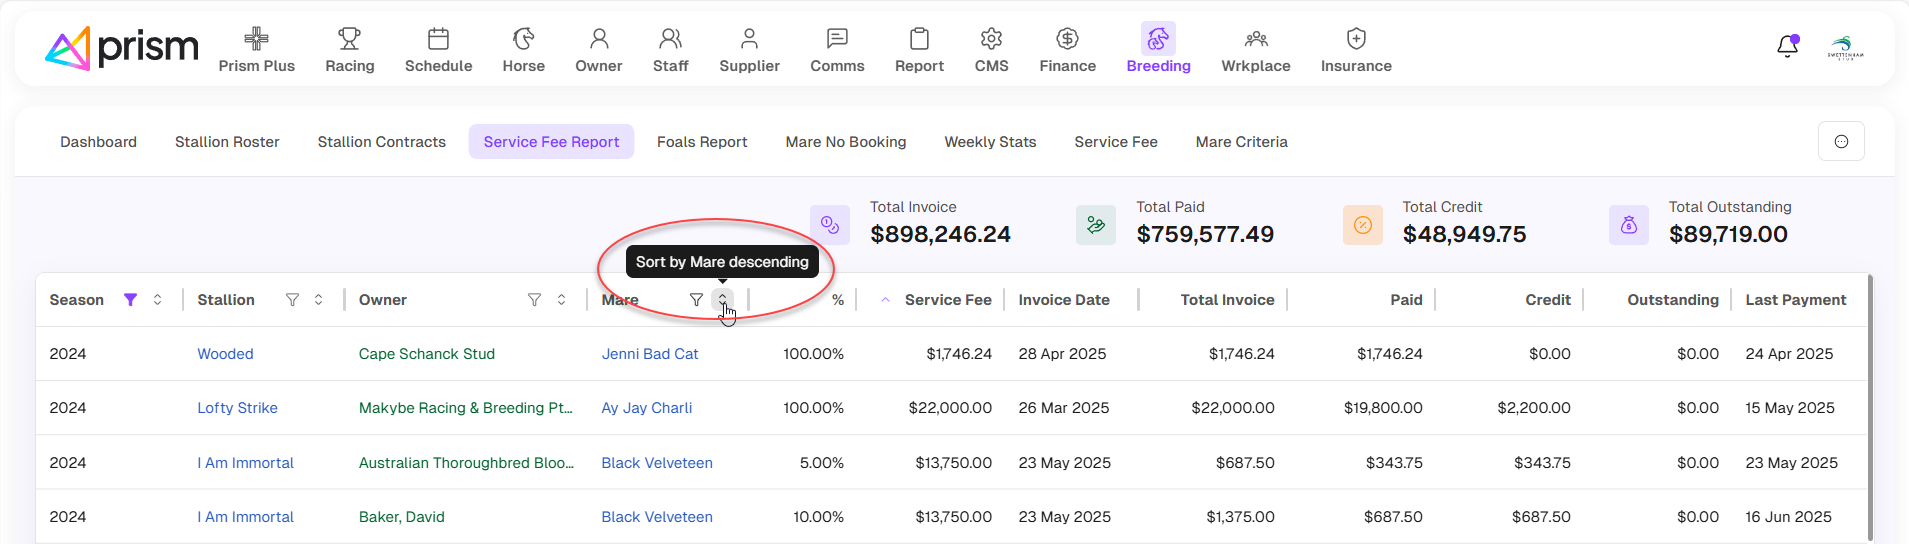Toggle the active Season column filter

click(130, 300)
